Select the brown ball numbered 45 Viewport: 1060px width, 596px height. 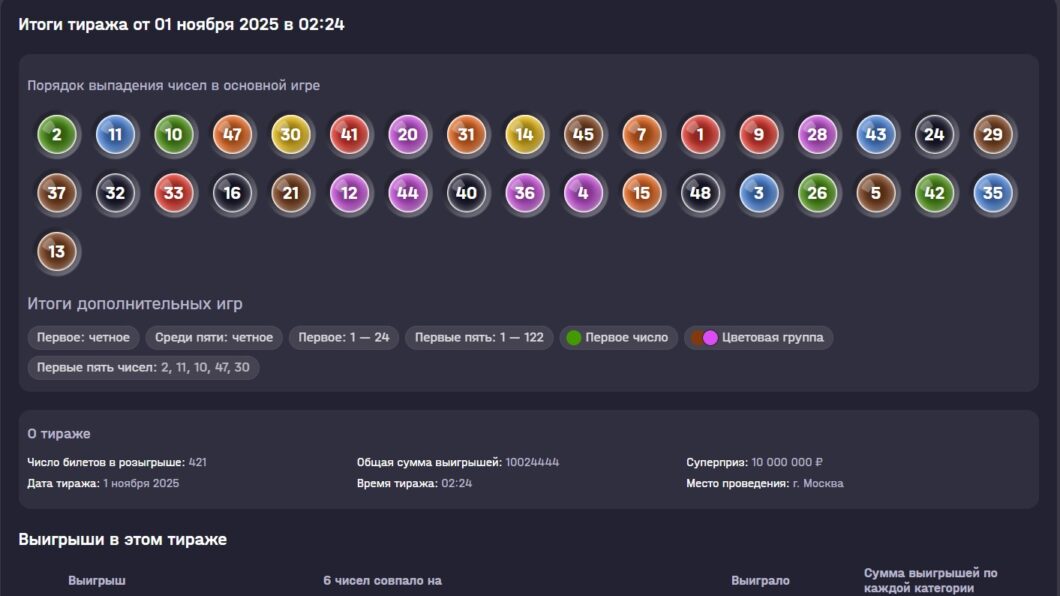coord(583,135)
